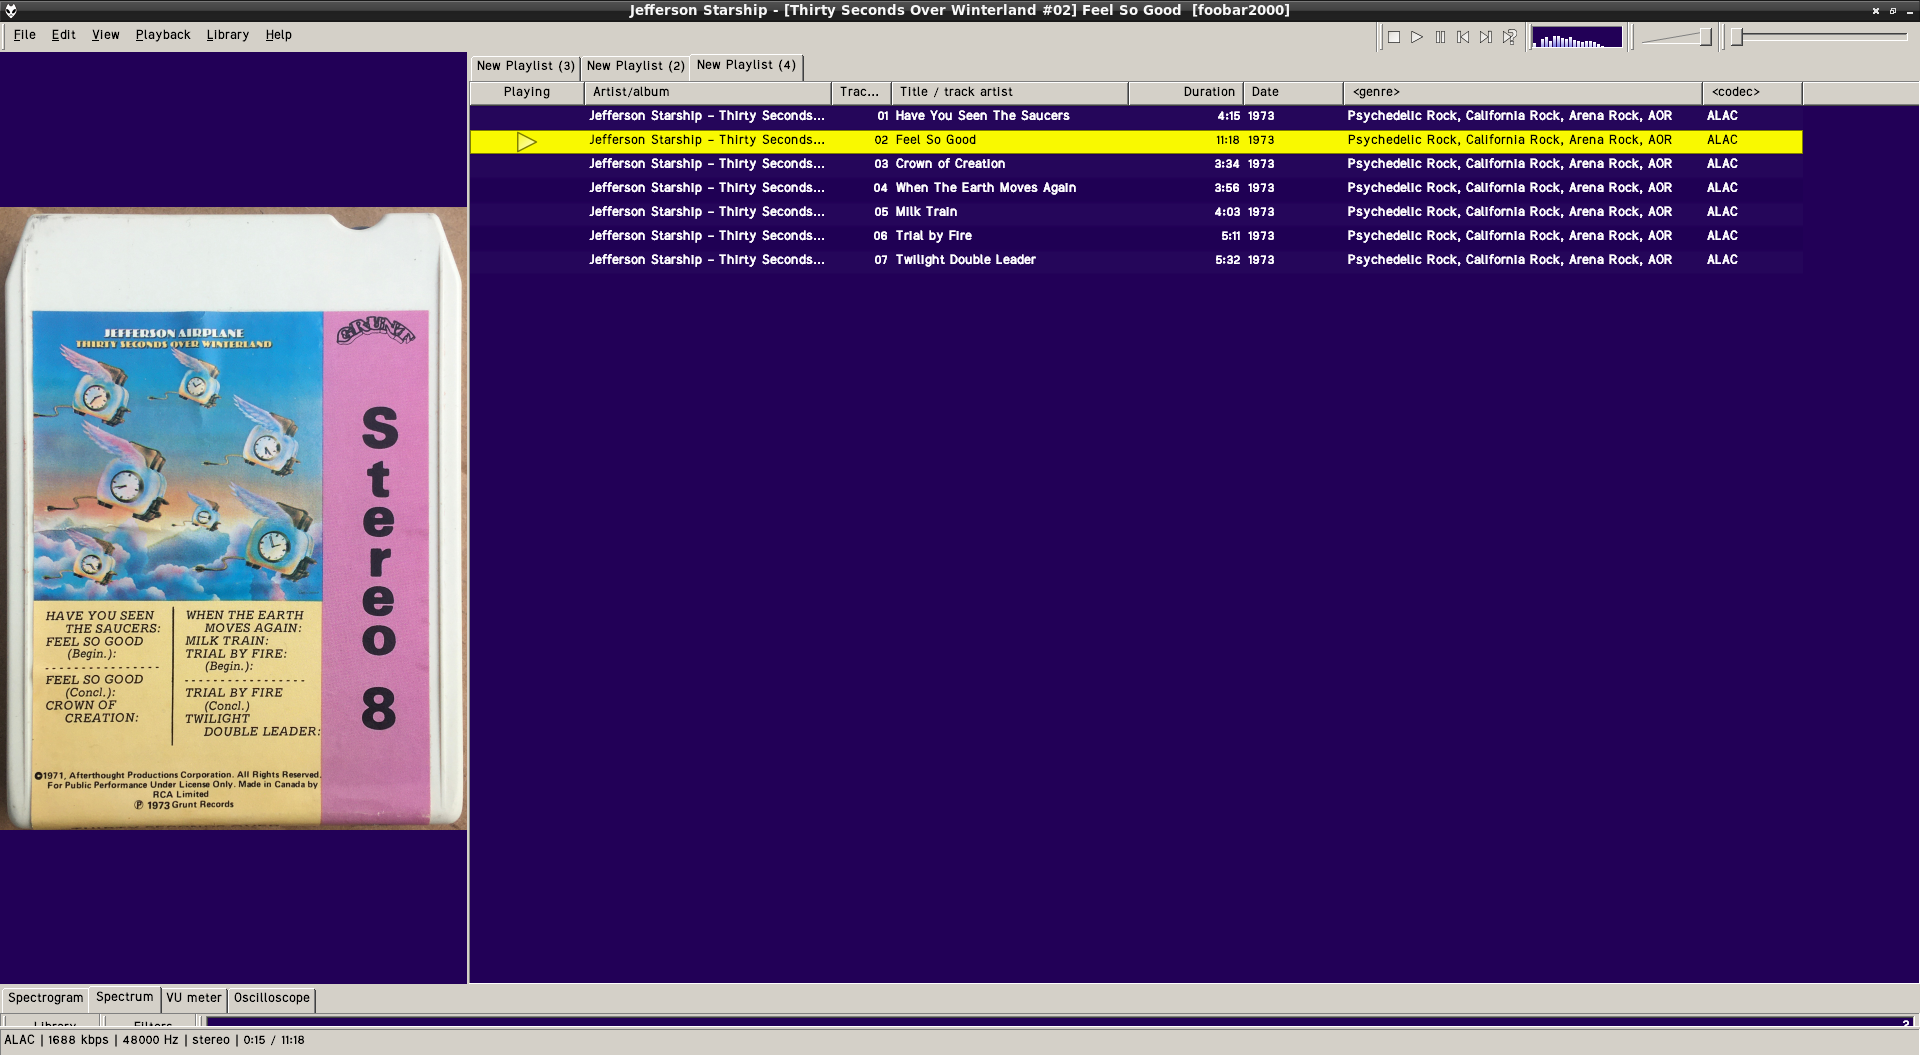Image resolution: width=1920 pixels, height=1056 pixels.
Task: Open the View menu
Action: coord(106,35)
